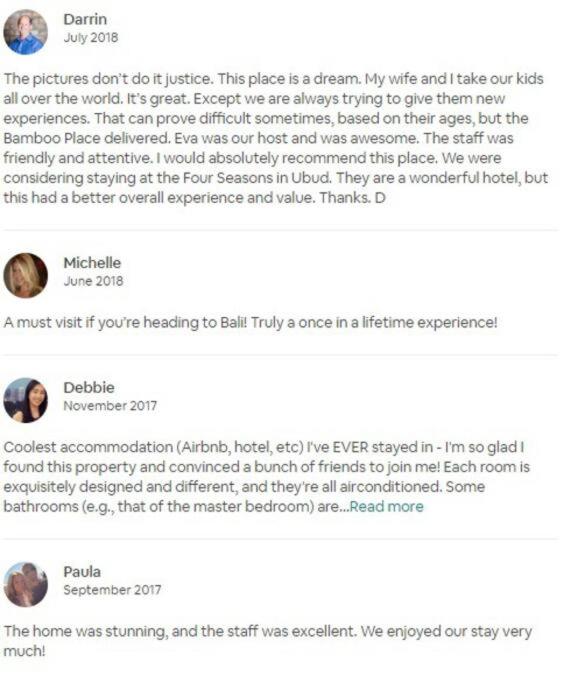Click Darrin's review text about Bamboo Place
The image size is (578, 683).
tap(275, 138)
